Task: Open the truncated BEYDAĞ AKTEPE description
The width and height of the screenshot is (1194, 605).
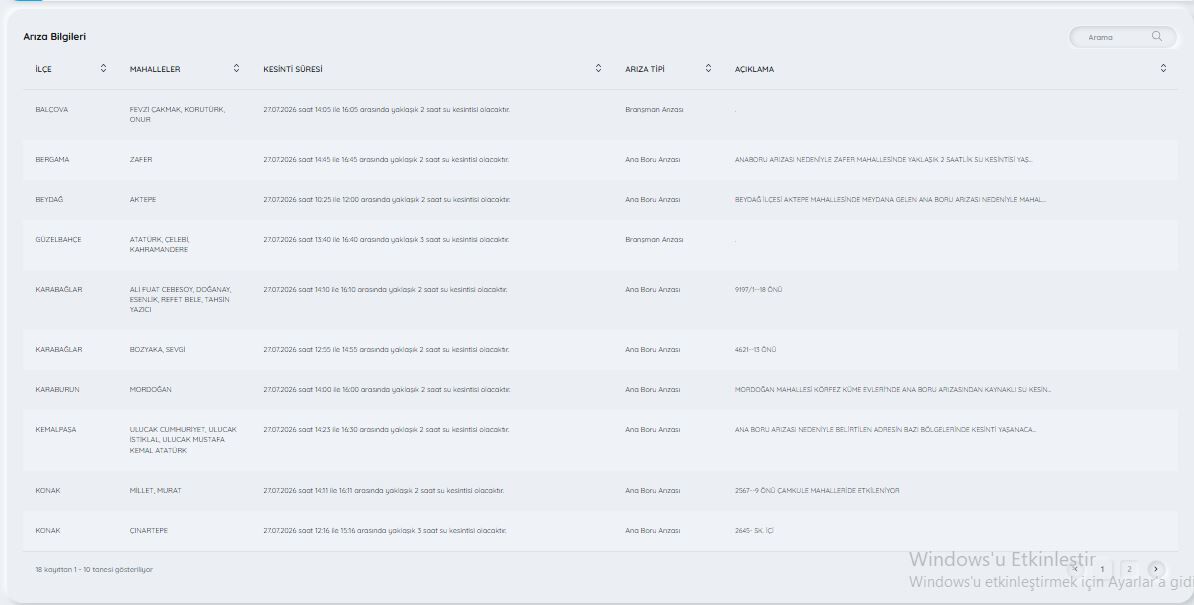Action: (890, 199)
